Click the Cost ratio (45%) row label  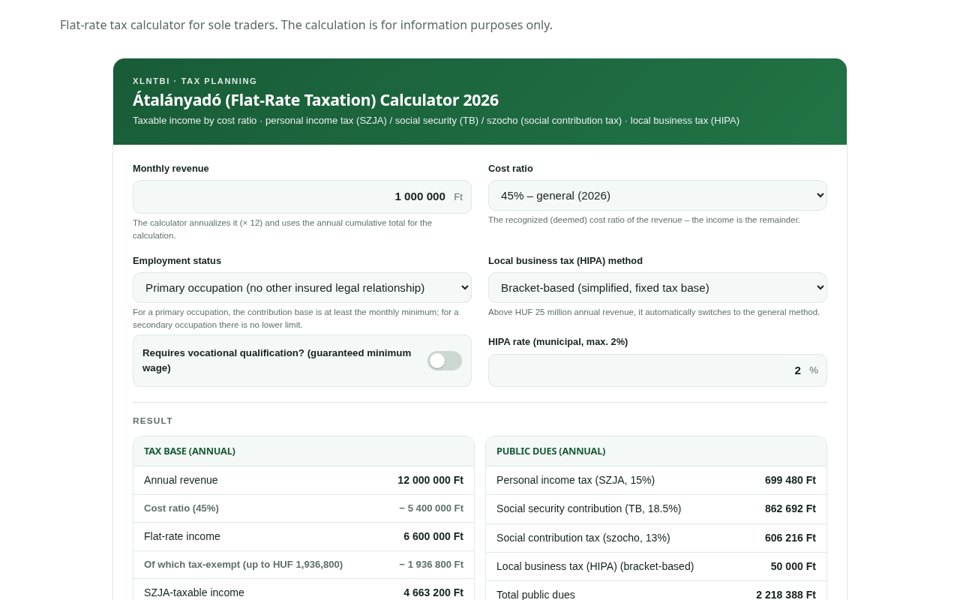pos(181,508)
